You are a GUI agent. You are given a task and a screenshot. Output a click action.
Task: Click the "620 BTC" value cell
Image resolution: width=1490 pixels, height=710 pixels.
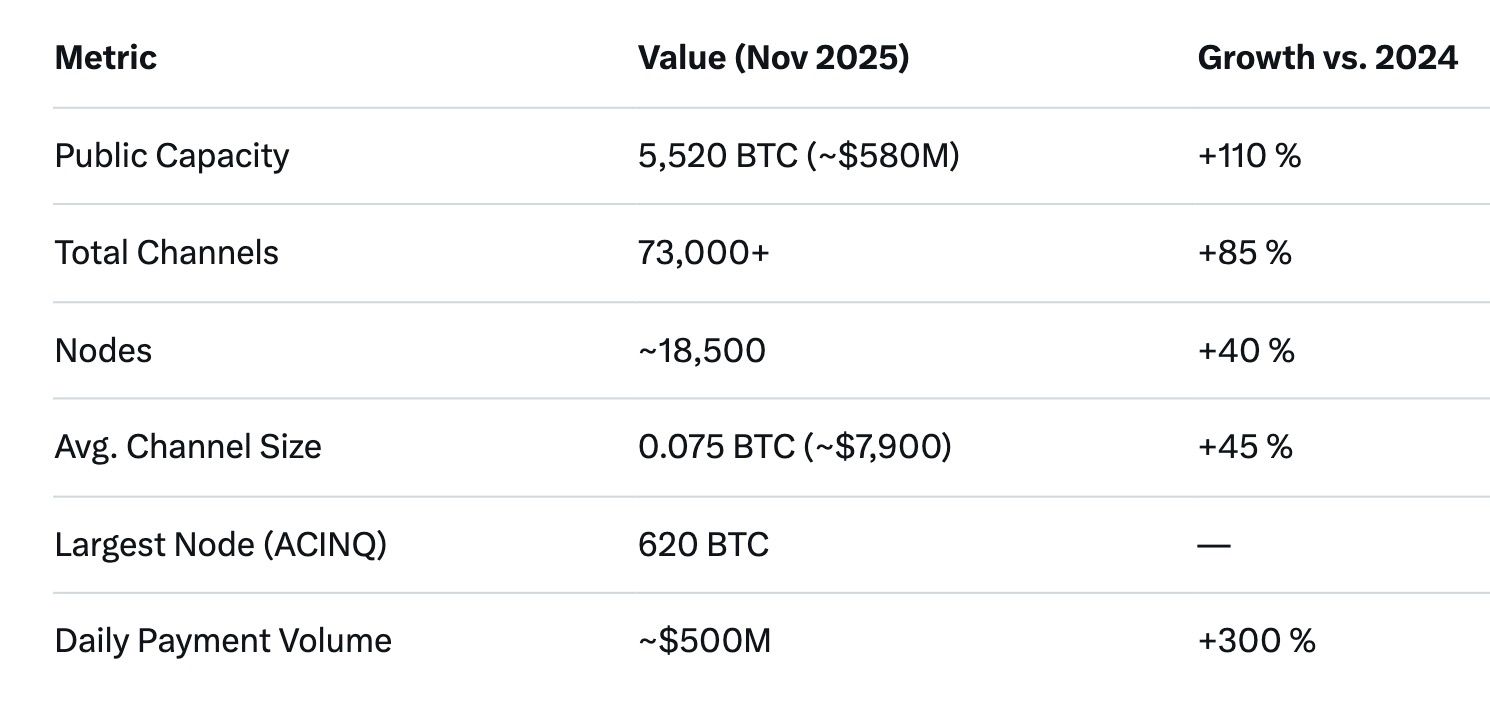click(x=703, y=545)
